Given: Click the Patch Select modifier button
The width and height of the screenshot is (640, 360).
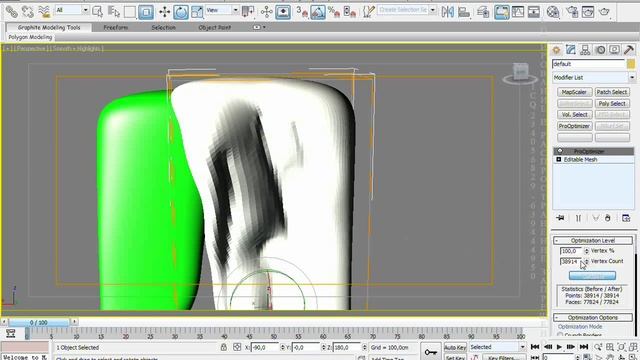Looking at the screenshot, I should (612, 92).
